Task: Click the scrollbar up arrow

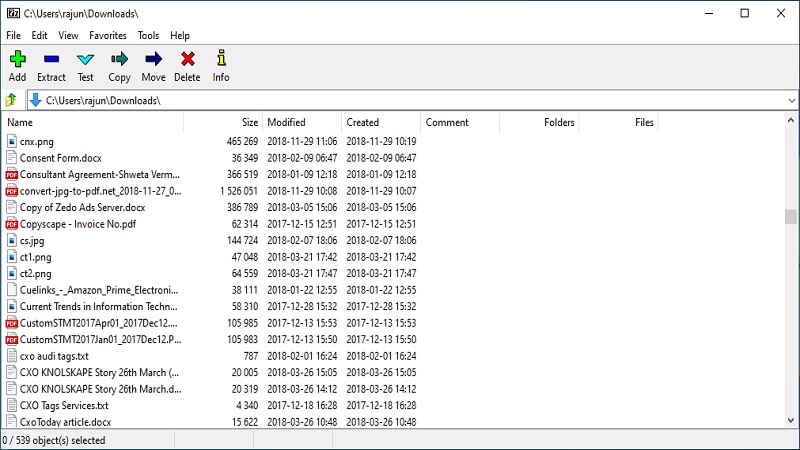Action: [x=790, y=120]
